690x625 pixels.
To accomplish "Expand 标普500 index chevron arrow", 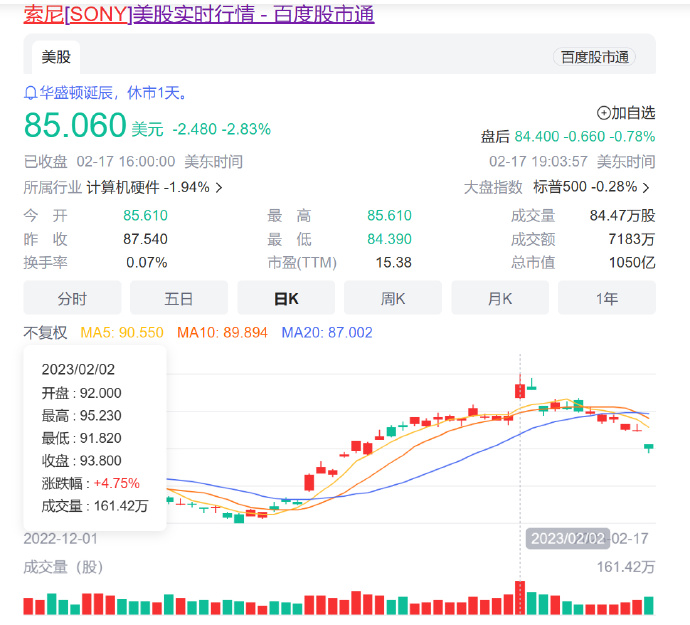I will coord(646,188).
